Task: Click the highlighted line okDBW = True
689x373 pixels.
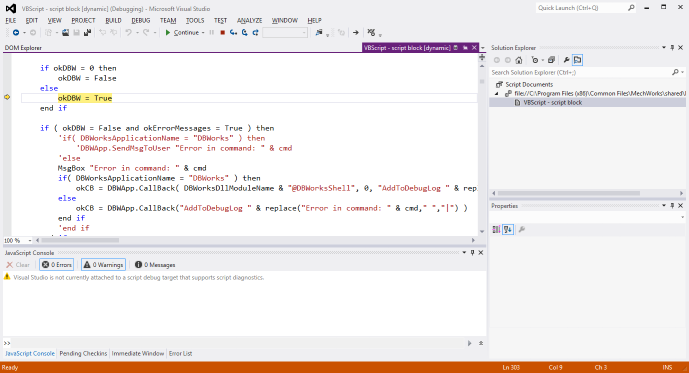Action: (x=85, y=98)
